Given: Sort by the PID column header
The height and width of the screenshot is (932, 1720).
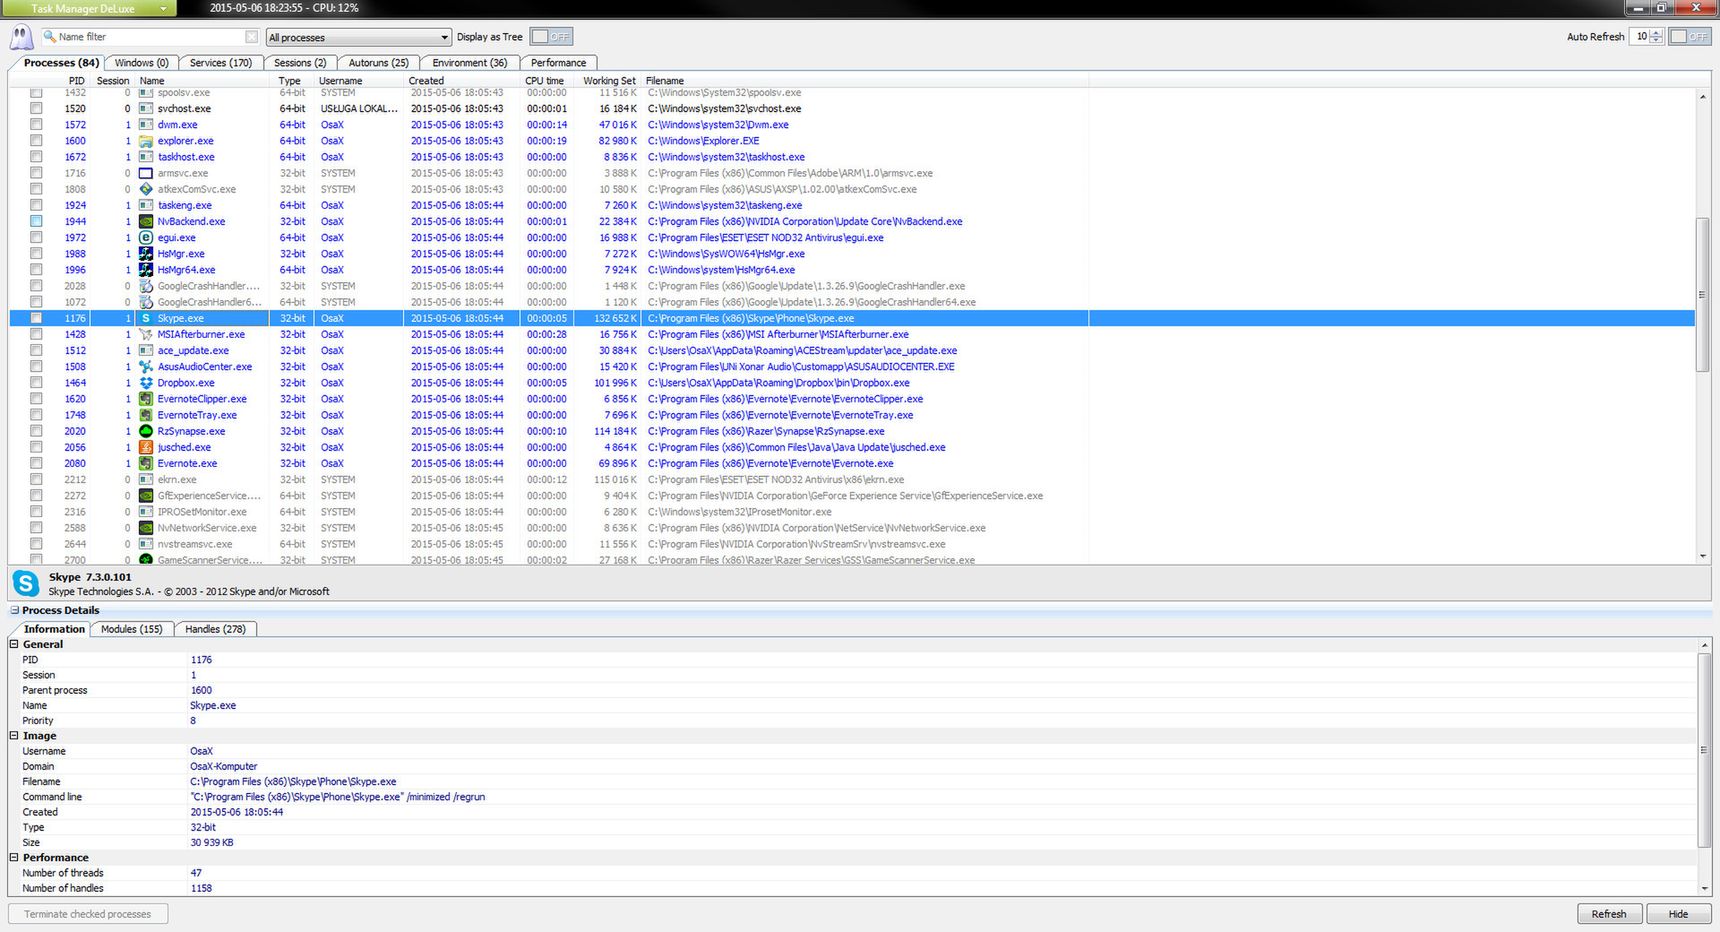Looking at the screenshot, I should (x=76, y=81).
